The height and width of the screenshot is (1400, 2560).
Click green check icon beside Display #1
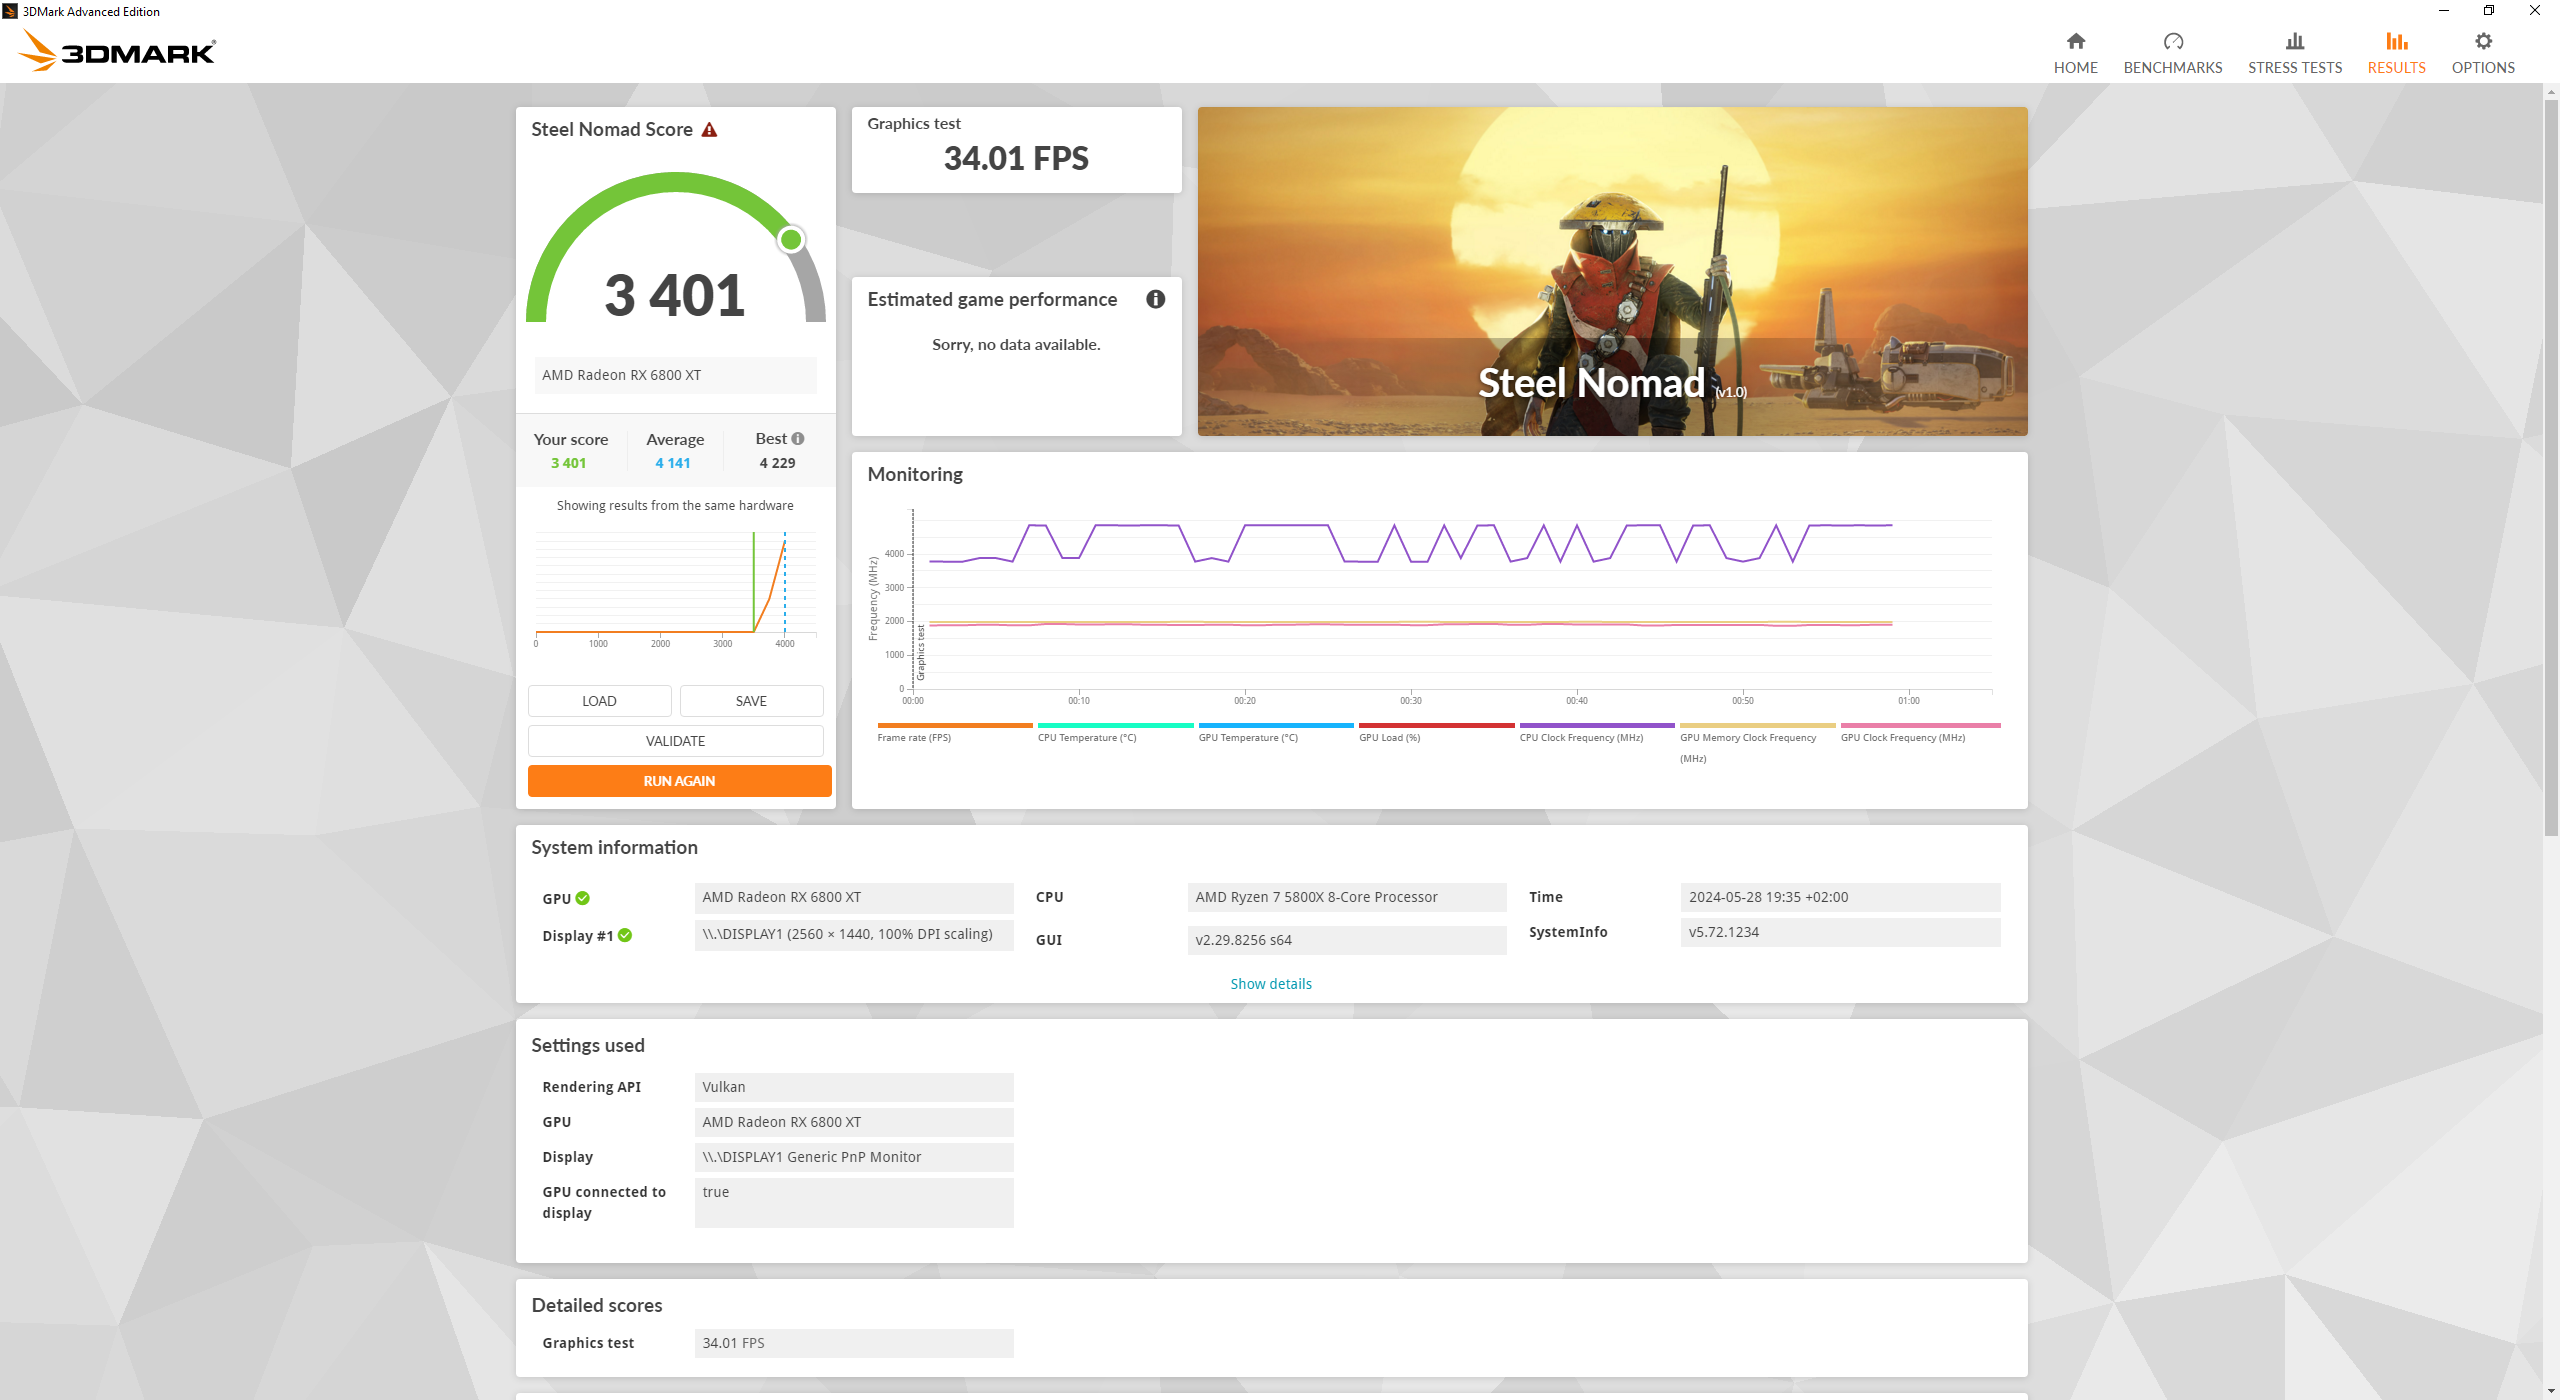coord(625,935)
